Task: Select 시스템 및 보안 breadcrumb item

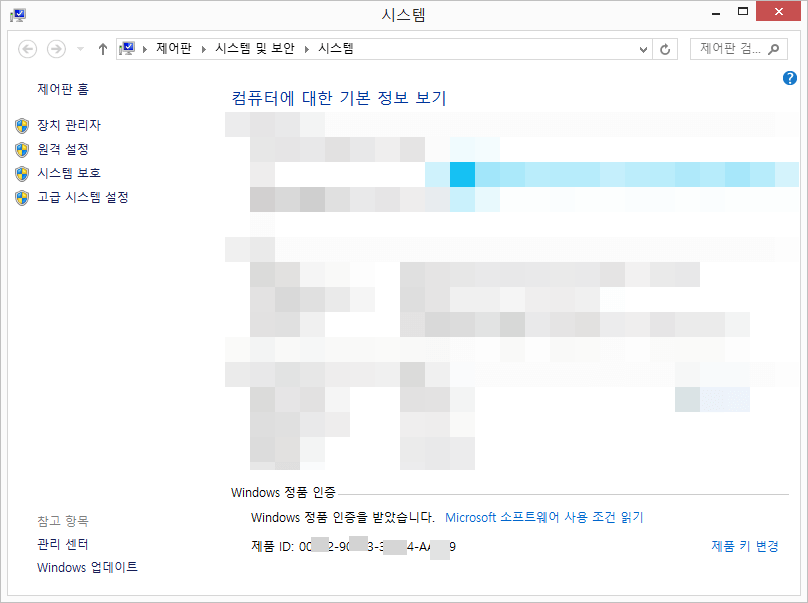Action: [255, 49]
